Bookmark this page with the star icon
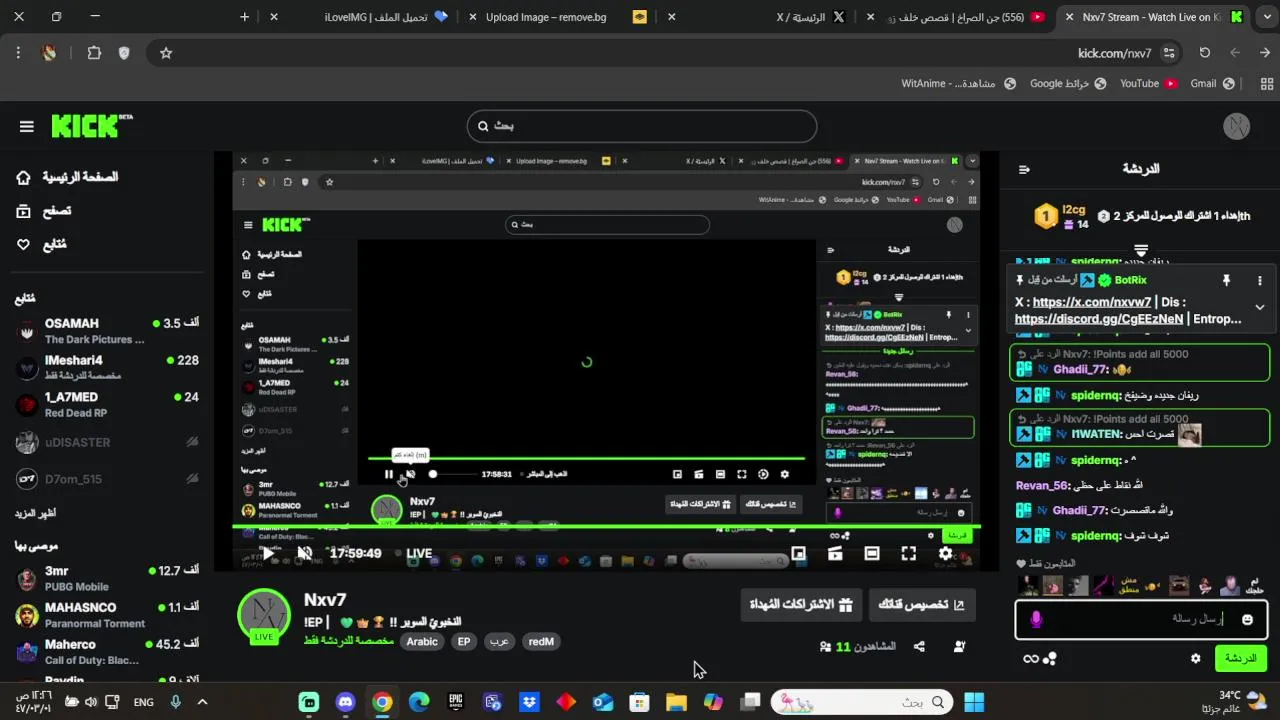 point(166,53)
